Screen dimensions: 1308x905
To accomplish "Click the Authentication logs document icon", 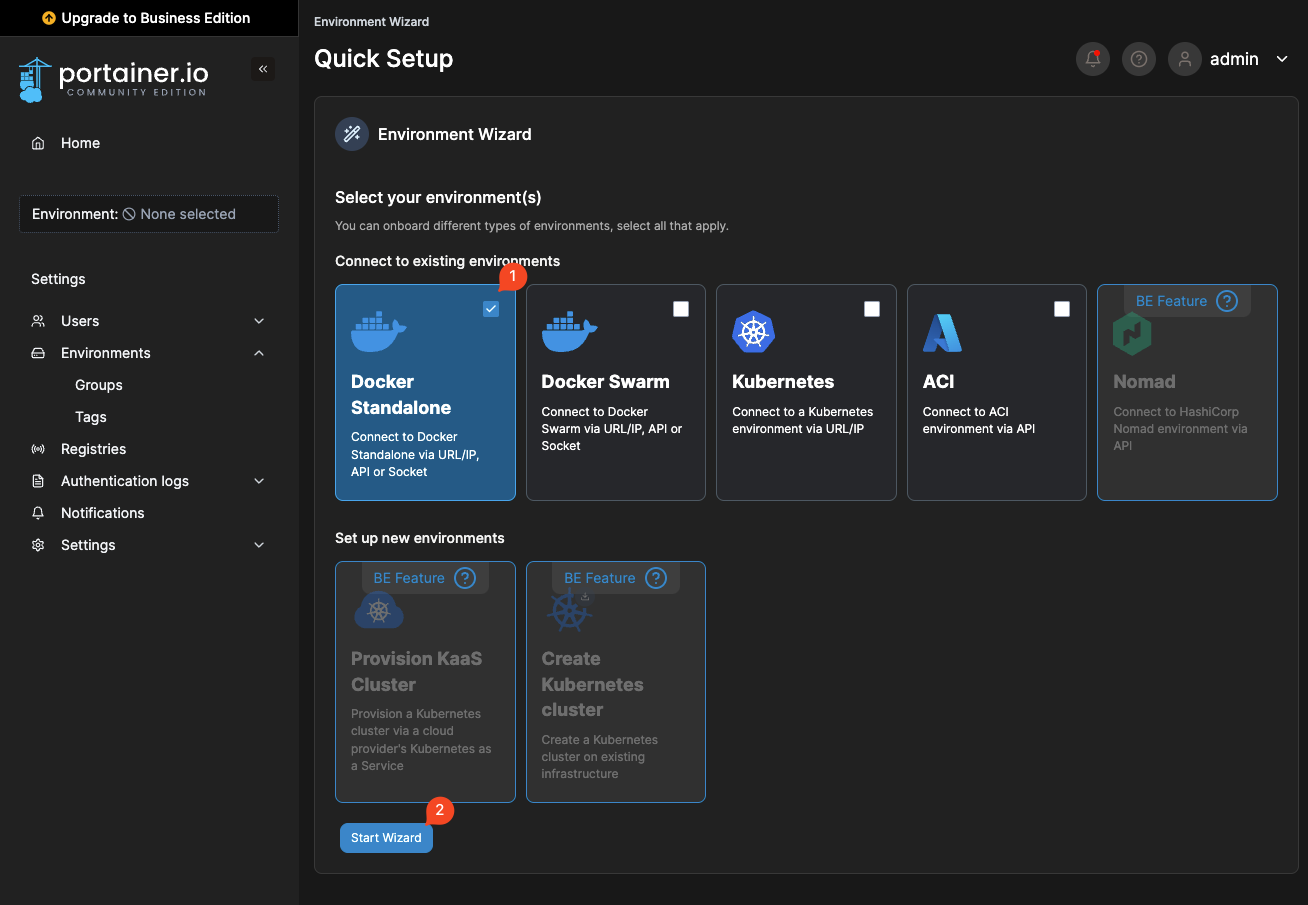I will [38, 481].
